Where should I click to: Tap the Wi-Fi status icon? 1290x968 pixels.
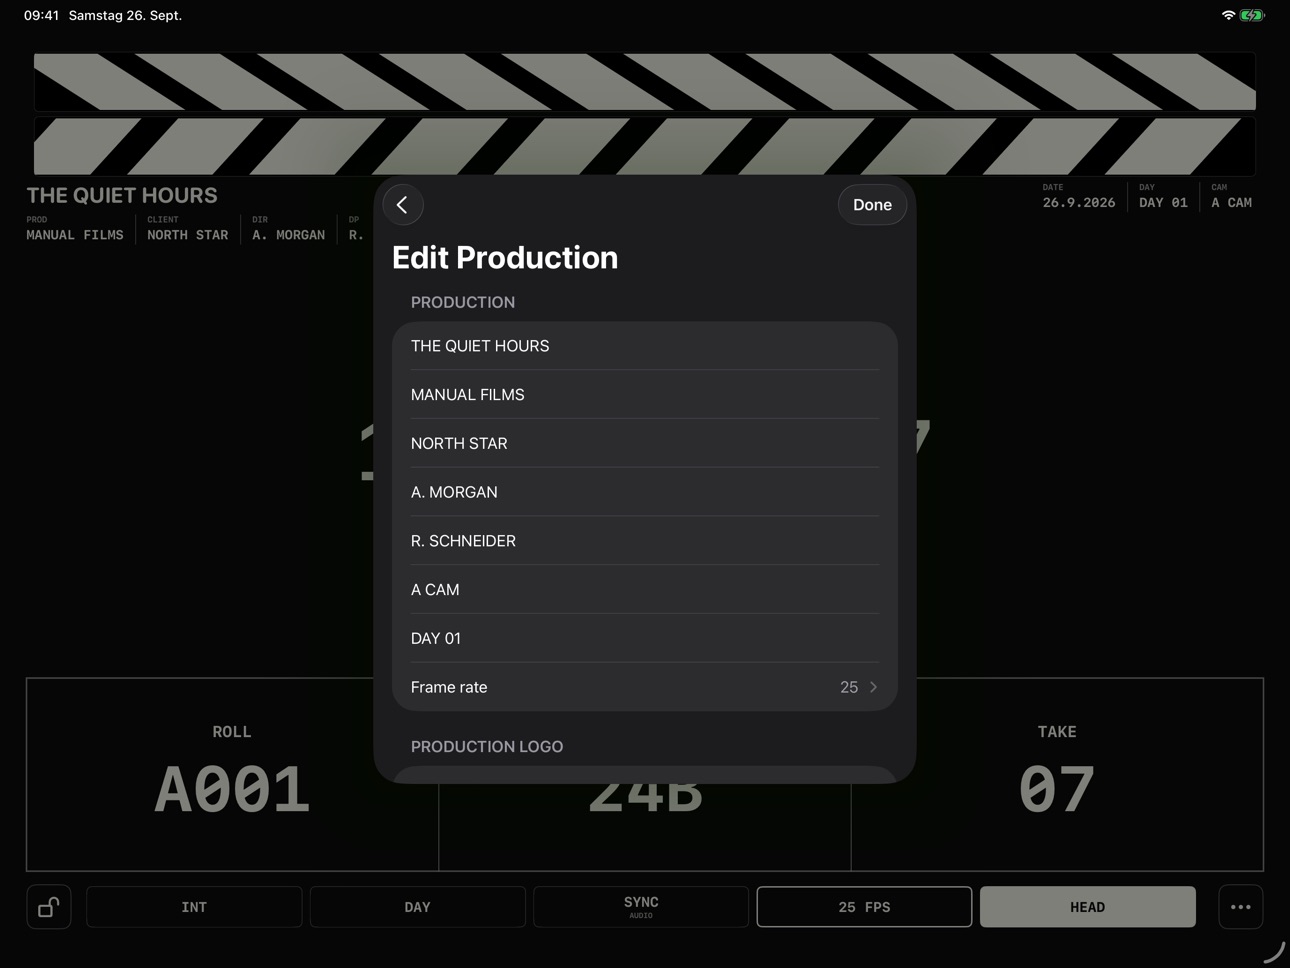pos(1228,15)
